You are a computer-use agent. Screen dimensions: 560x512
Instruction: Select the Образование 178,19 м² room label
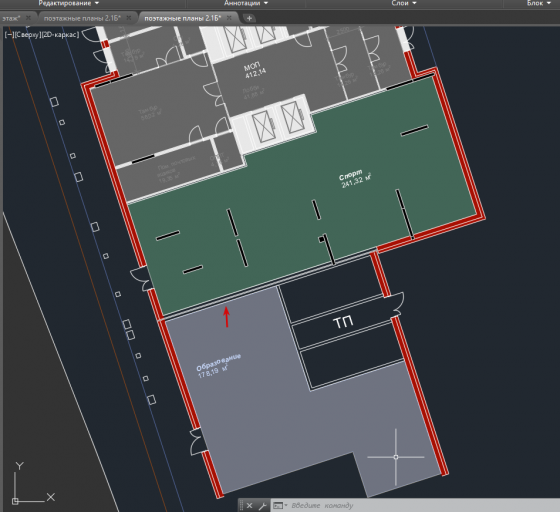[219, 366]
